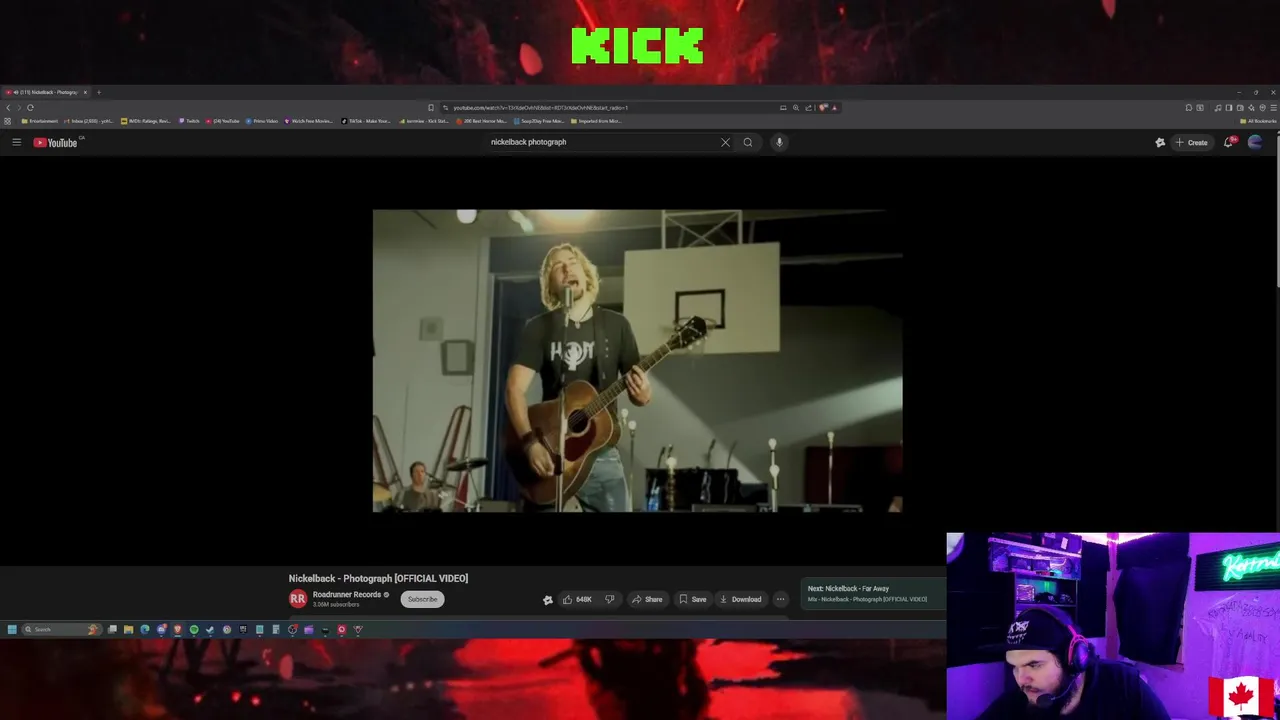
Task: Run the YouTube search magnifier button
Action: (x=747, y=142)
